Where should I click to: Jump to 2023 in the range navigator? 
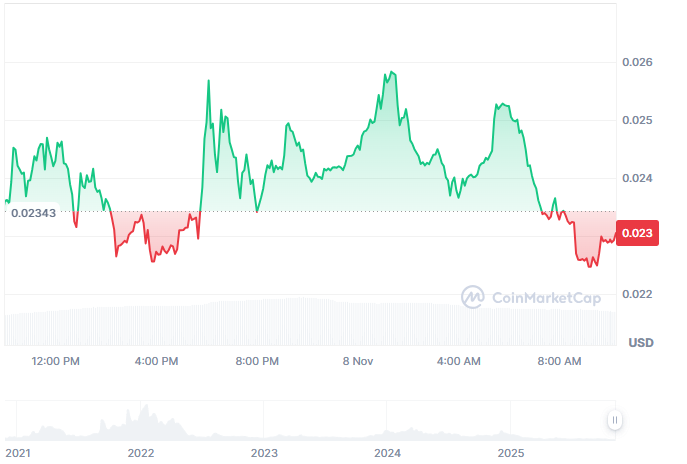(x=264, y=452)
